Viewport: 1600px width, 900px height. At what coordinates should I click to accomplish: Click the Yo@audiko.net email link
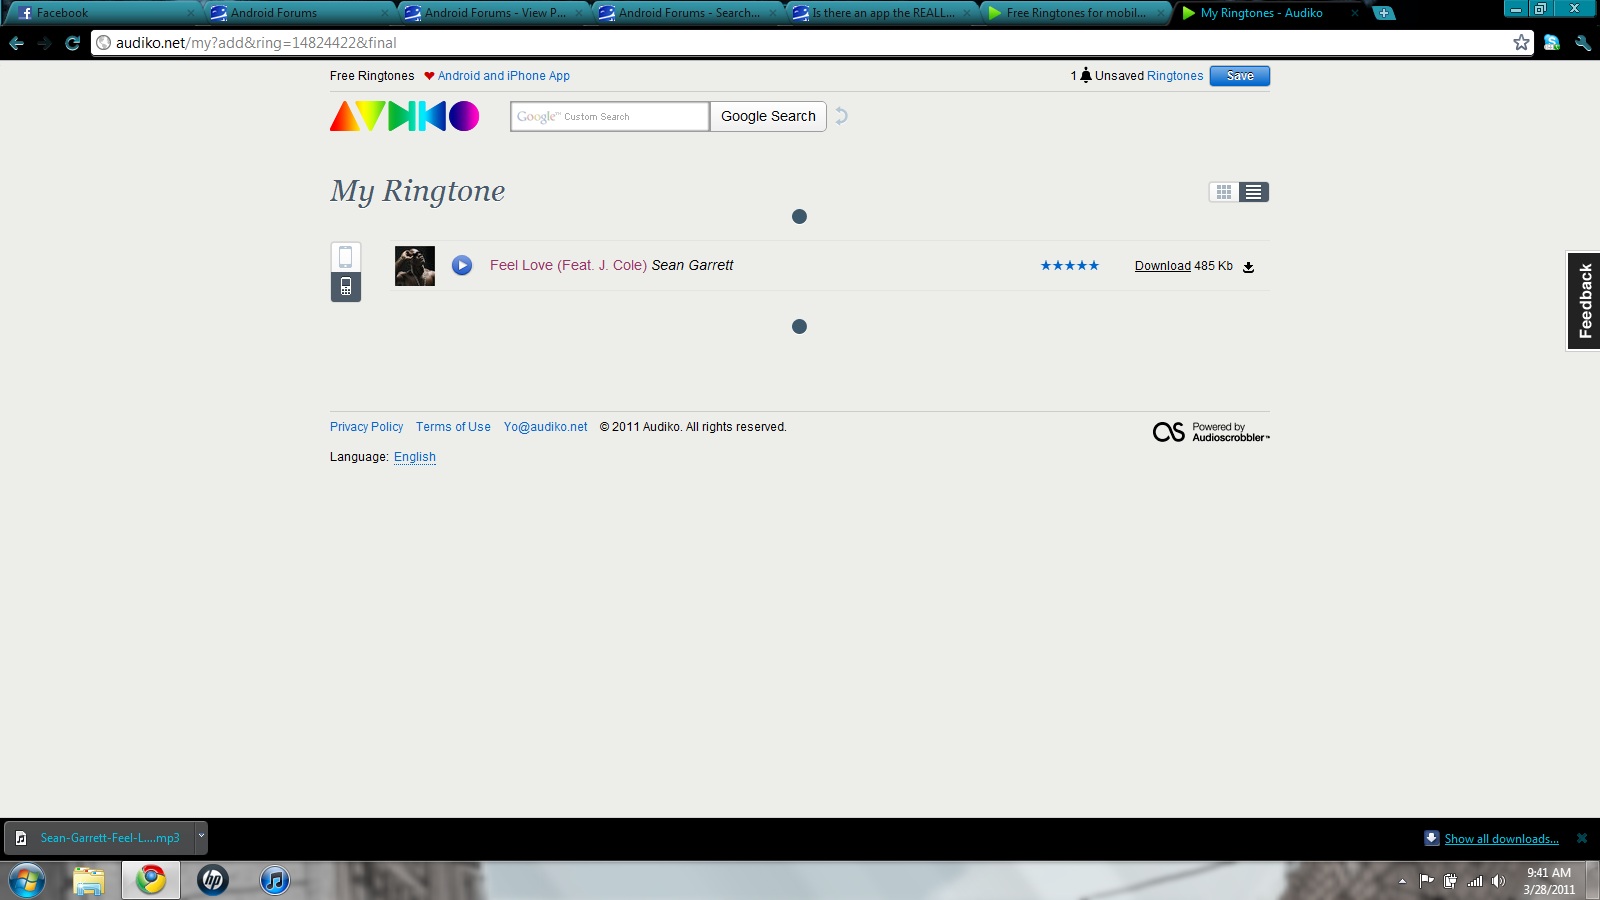(x=546, y=427)
